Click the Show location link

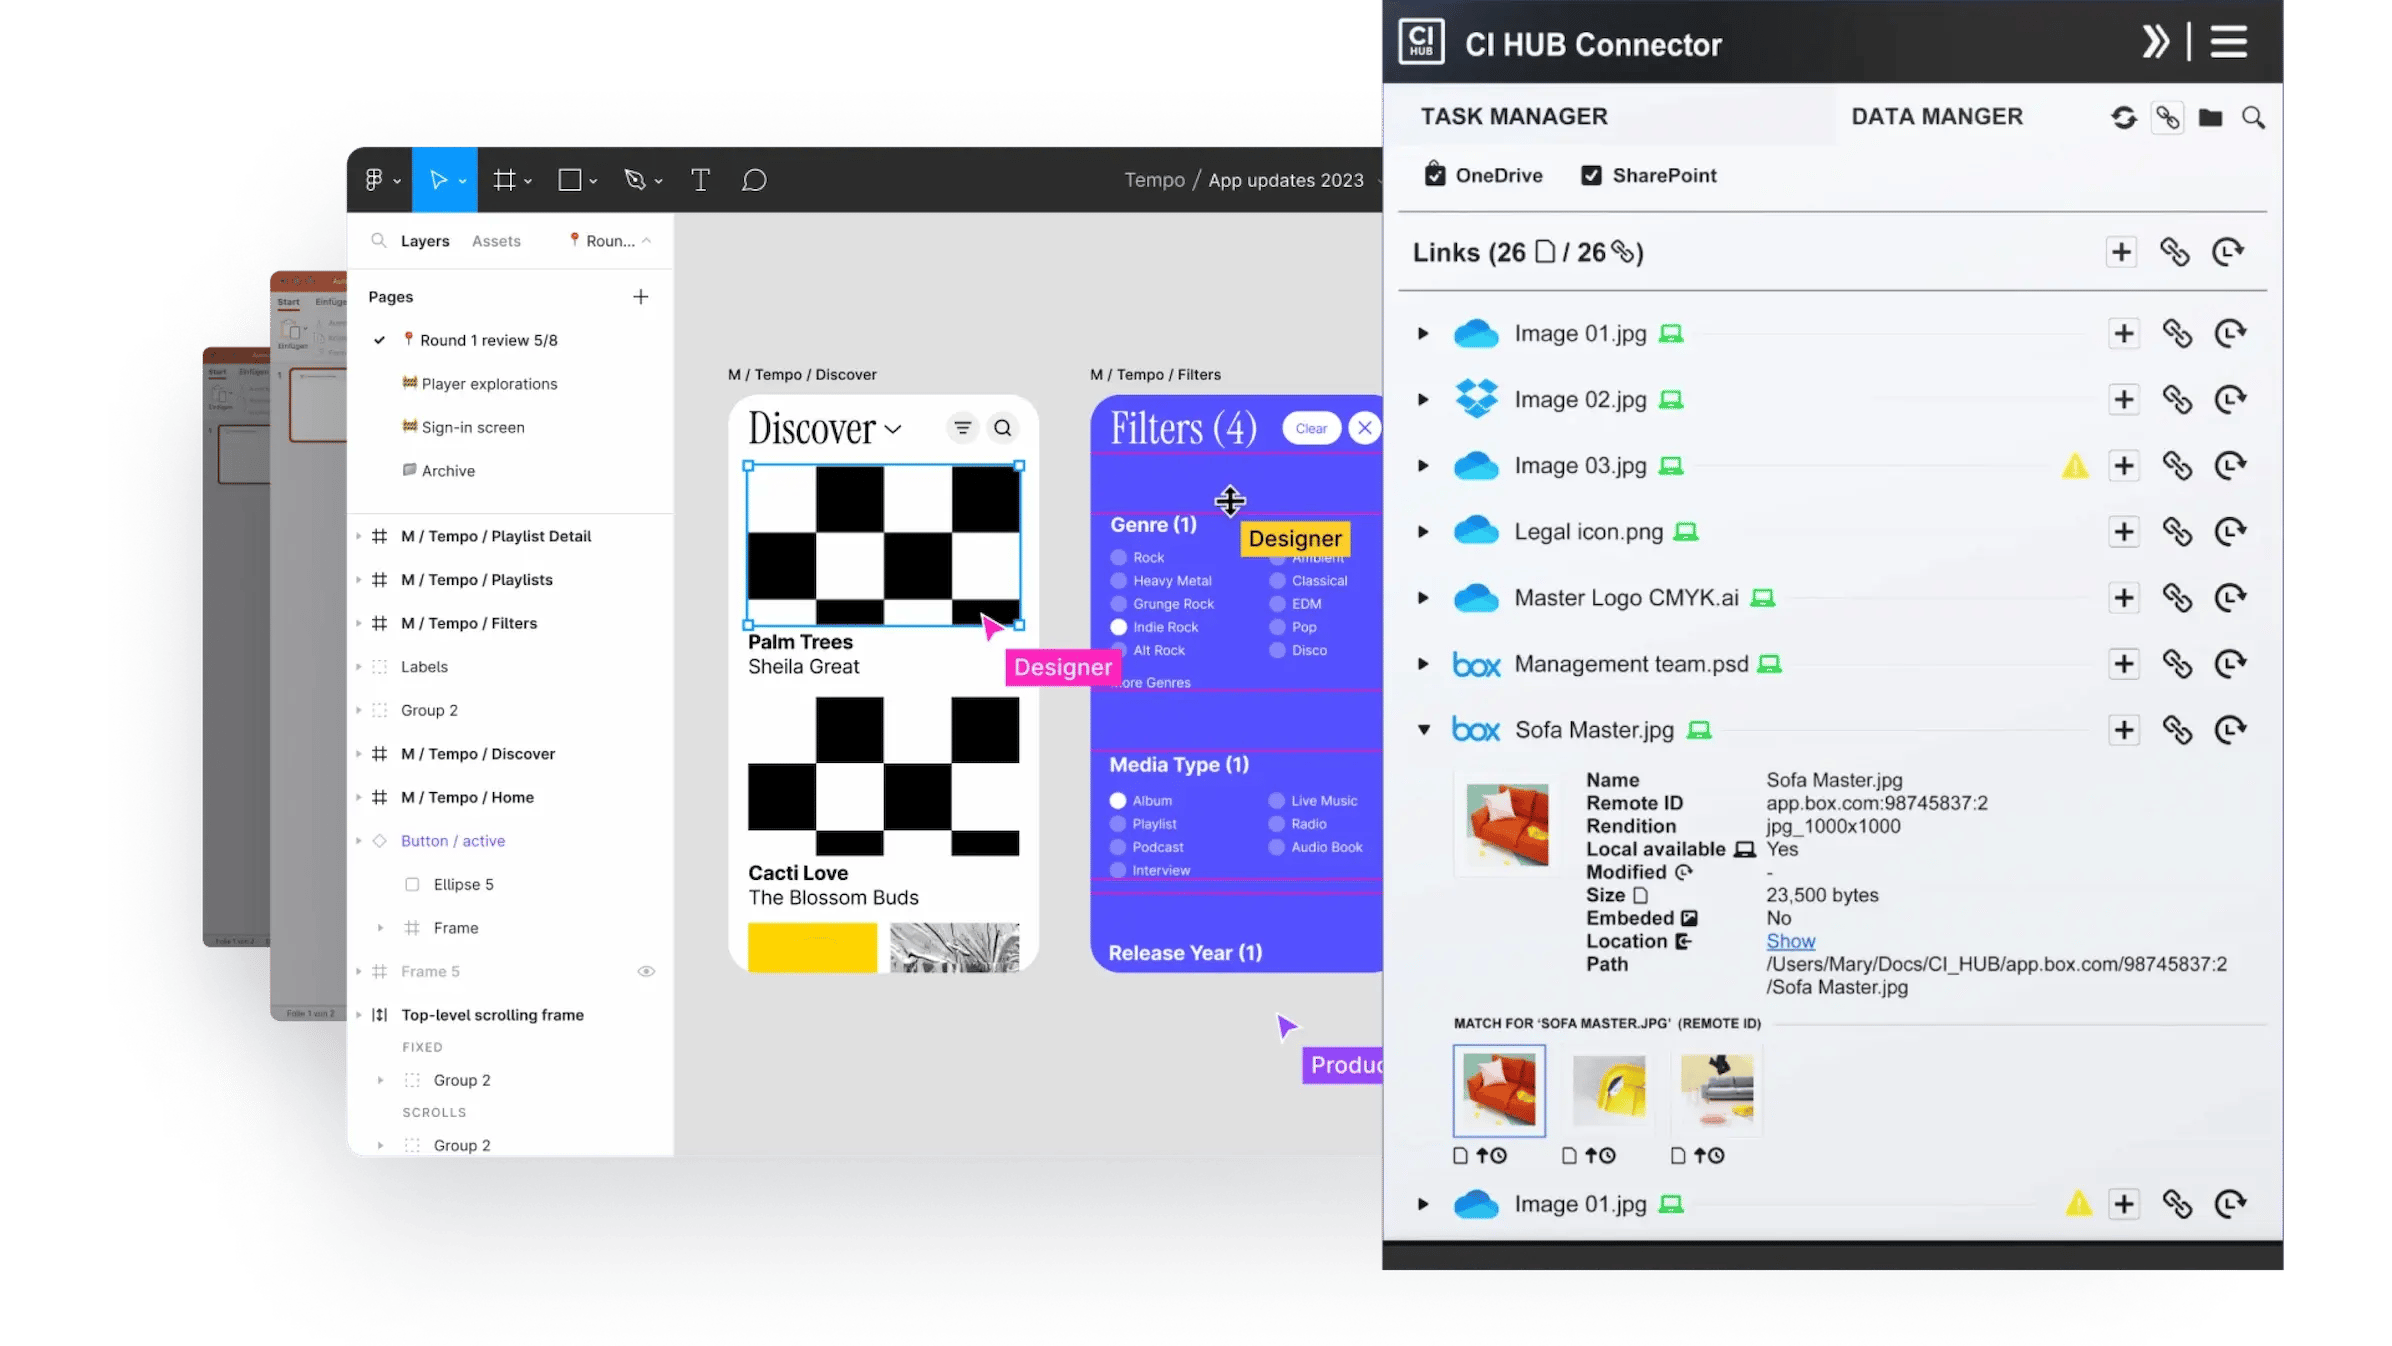pos(1790,942)
